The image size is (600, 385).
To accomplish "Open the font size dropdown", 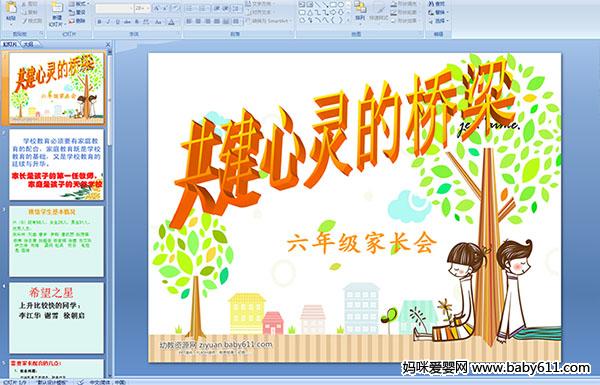I will 147,8.
